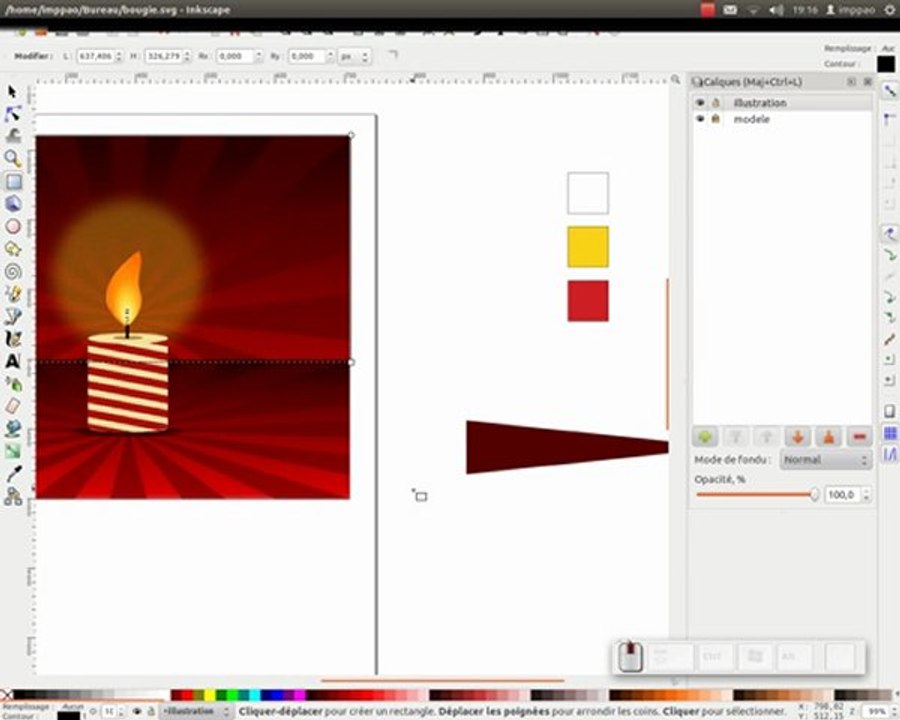This screenshot has height=720, width=900.
Task: Iconify the Calques panel
Action: pyautogui.click(x=851, y=82)
